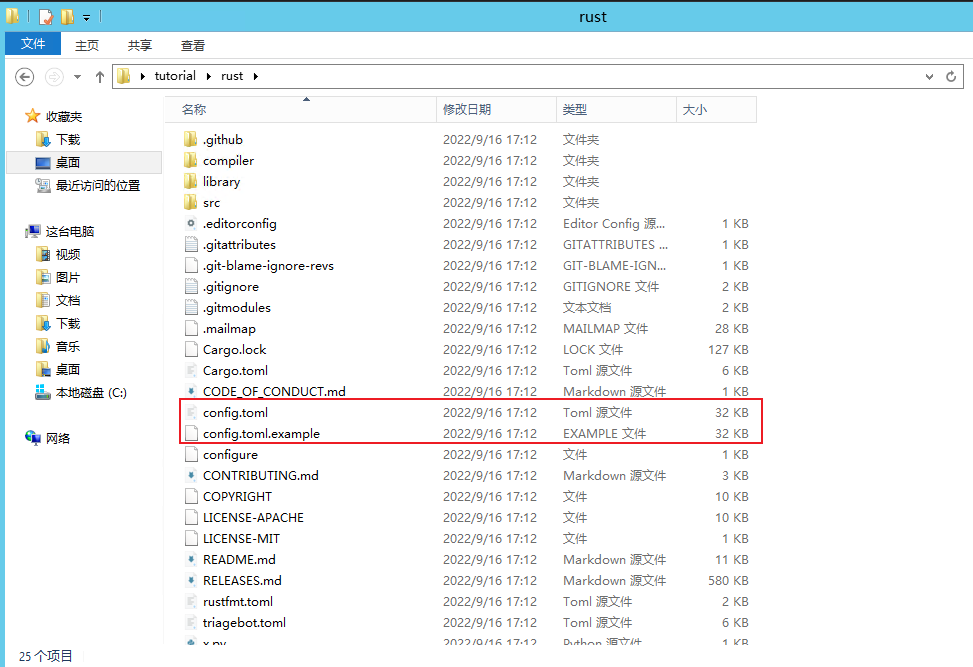The height and width of the screenshot is (667, 973).
Task: Click the Back navigation arrow
Action: [24, 76]
